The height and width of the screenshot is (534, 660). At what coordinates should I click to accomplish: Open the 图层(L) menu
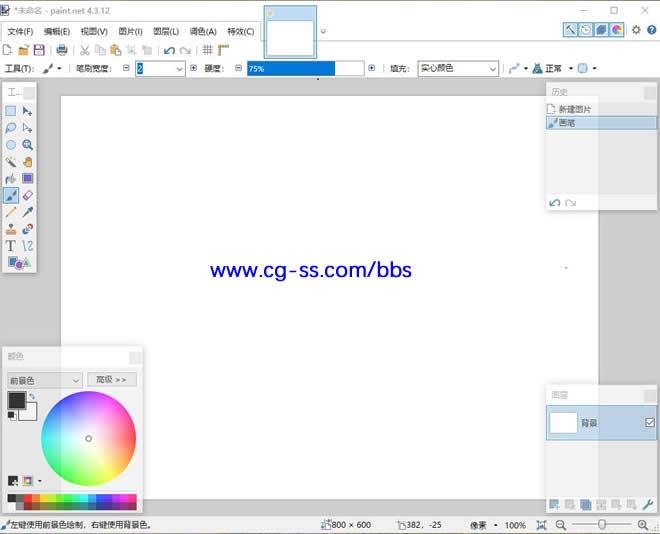[x=166, y=31]
